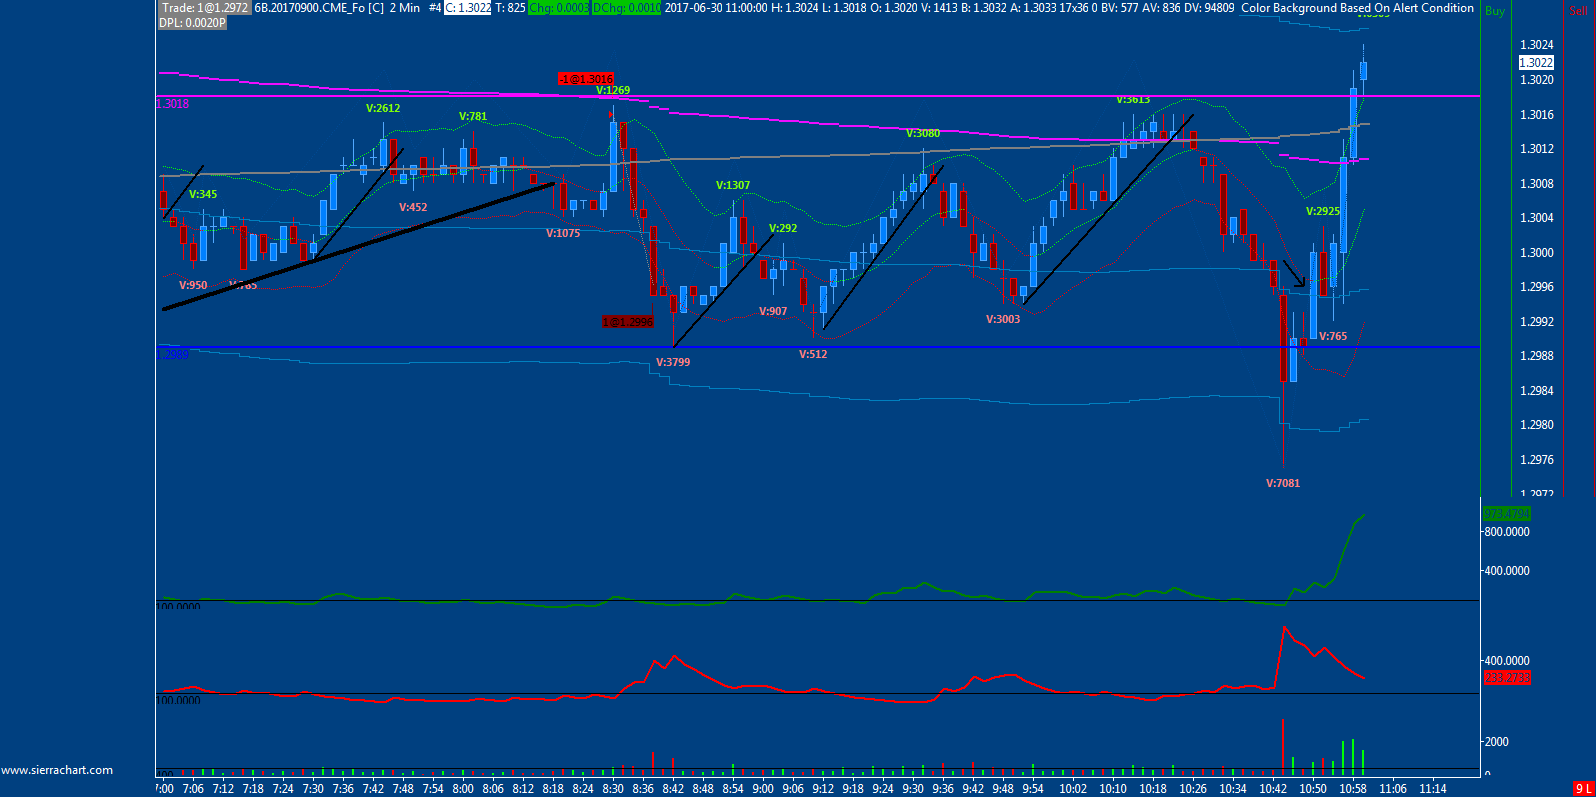Click the V:3003 volume label
1596x797 pixels.
1003,319
